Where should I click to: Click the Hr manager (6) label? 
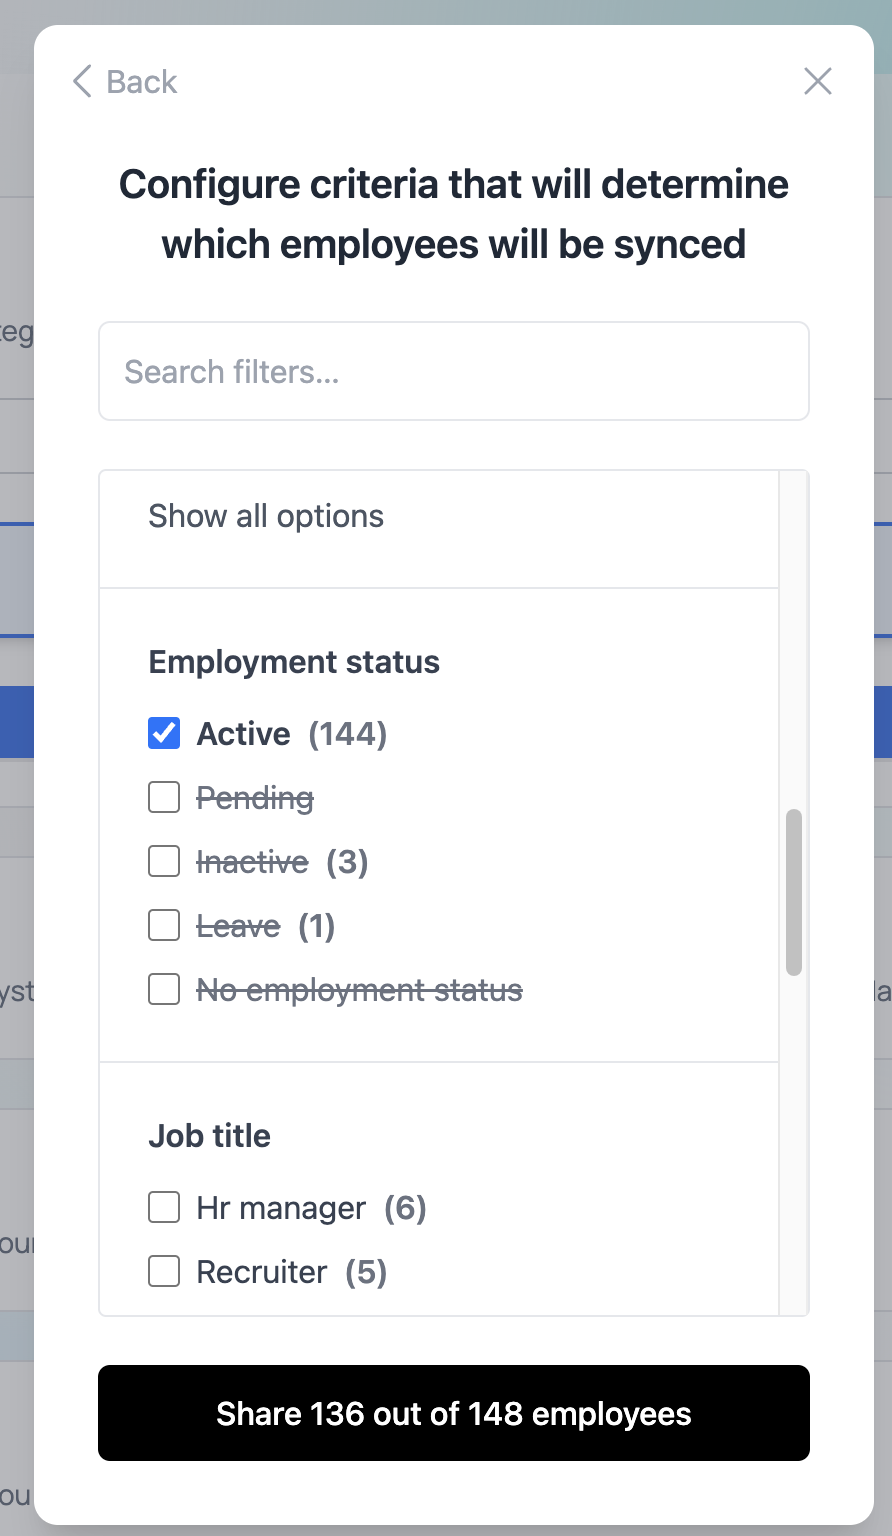[311, 1208]
